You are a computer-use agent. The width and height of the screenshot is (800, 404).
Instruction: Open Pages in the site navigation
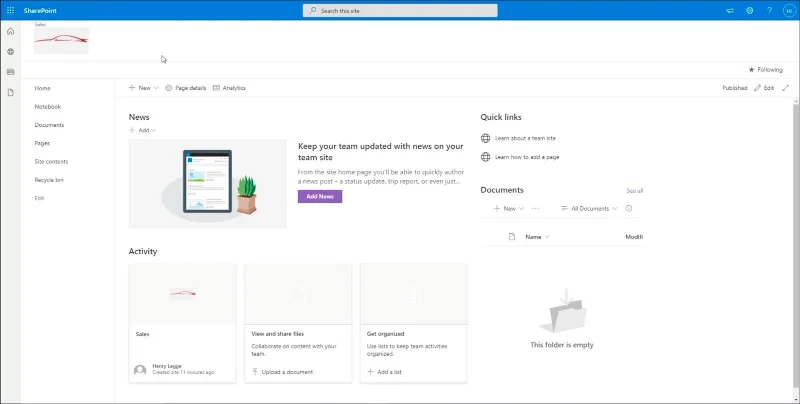(x=42, y=143)
